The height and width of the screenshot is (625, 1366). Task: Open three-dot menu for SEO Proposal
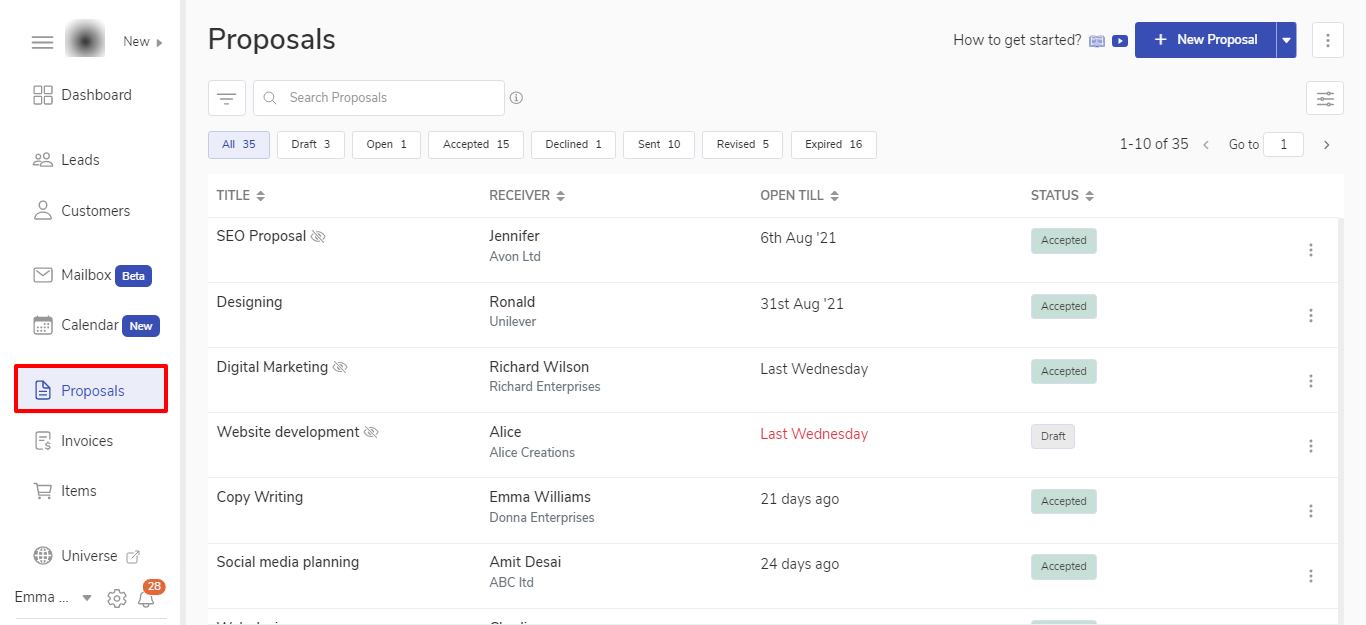(x=1311, y=250)
